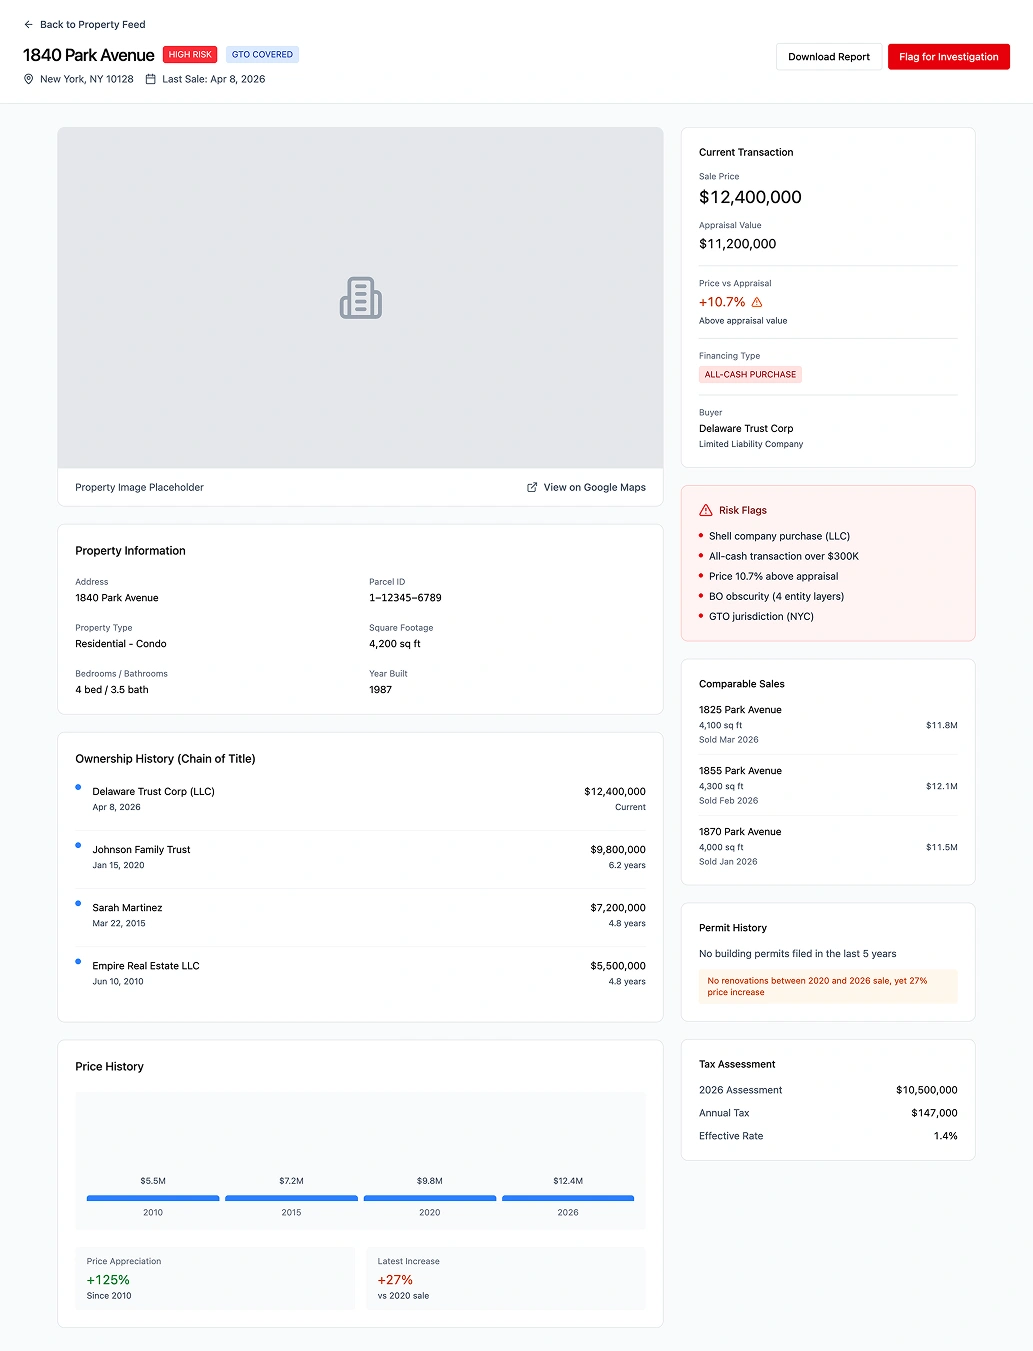The image size is (1033, 1351).
Task: Click the 2026 bar in Price History
Action: [568, 1197]
